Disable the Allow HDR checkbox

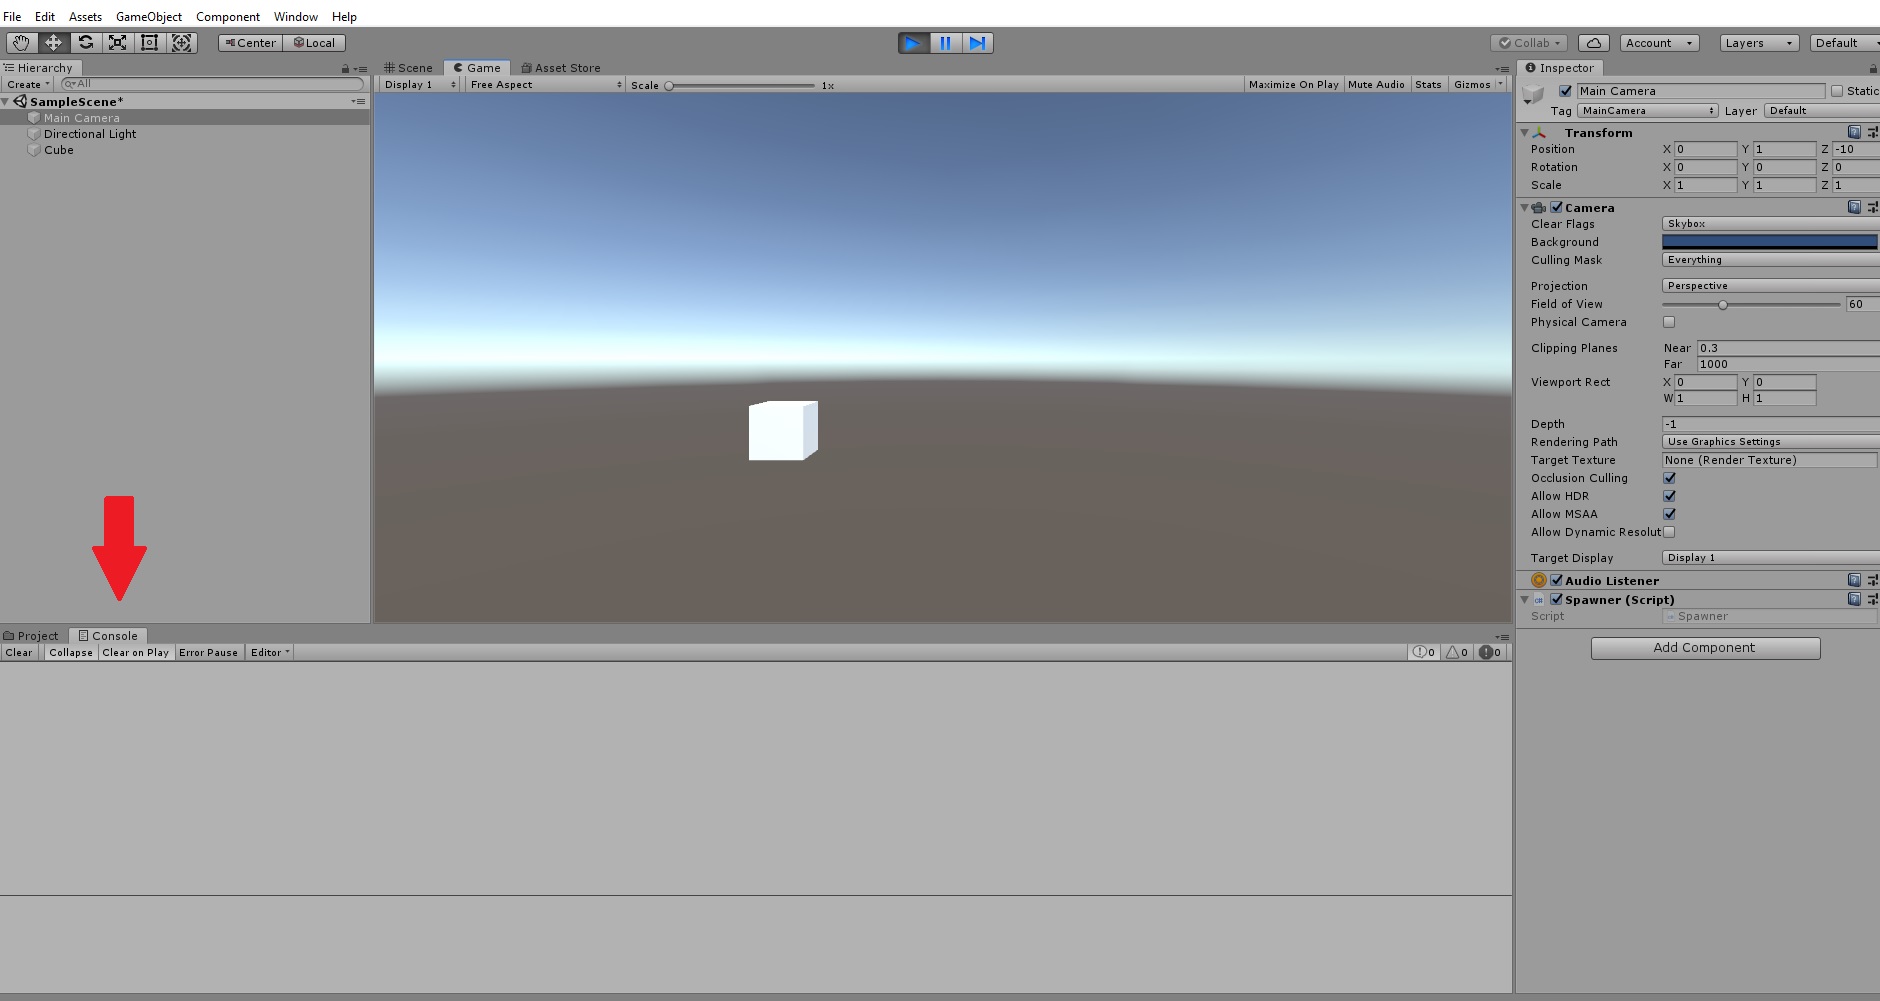(x=1668, y=495)
